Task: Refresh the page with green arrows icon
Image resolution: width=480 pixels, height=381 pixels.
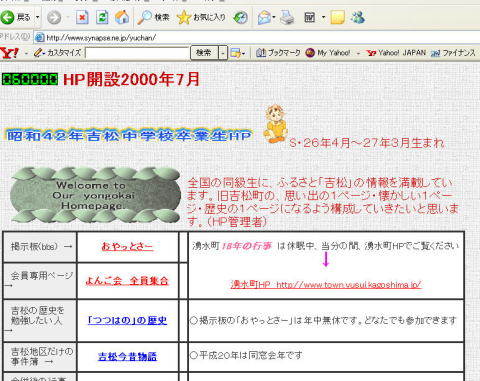Action: (x=102, y=17)
